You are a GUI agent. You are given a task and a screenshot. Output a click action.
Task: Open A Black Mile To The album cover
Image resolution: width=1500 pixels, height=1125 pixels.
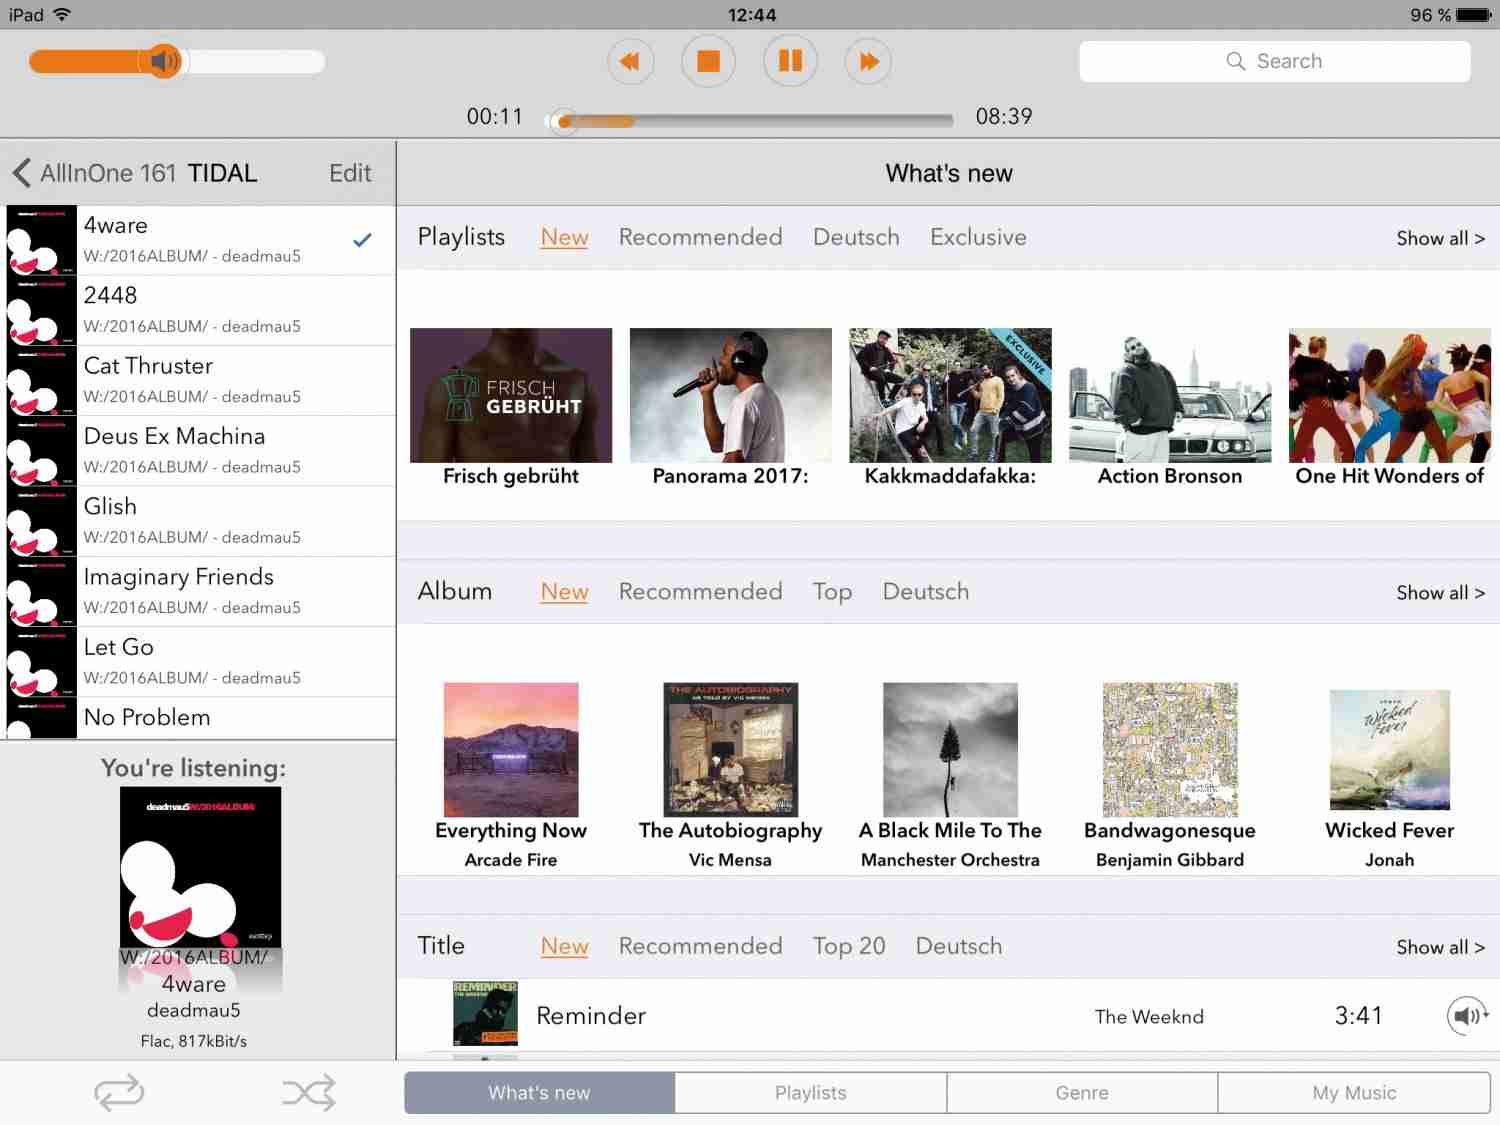coord(950,750)
